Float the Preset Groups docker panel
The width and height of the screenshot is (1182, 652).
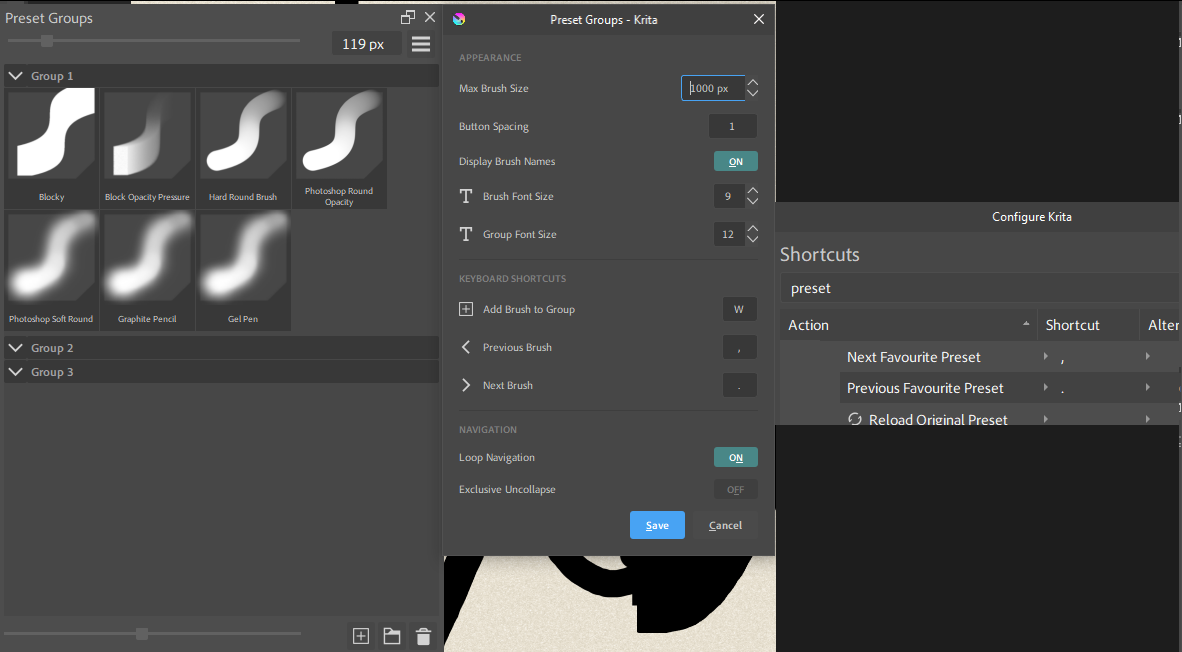pyautogui.click(x=408, y=17)
